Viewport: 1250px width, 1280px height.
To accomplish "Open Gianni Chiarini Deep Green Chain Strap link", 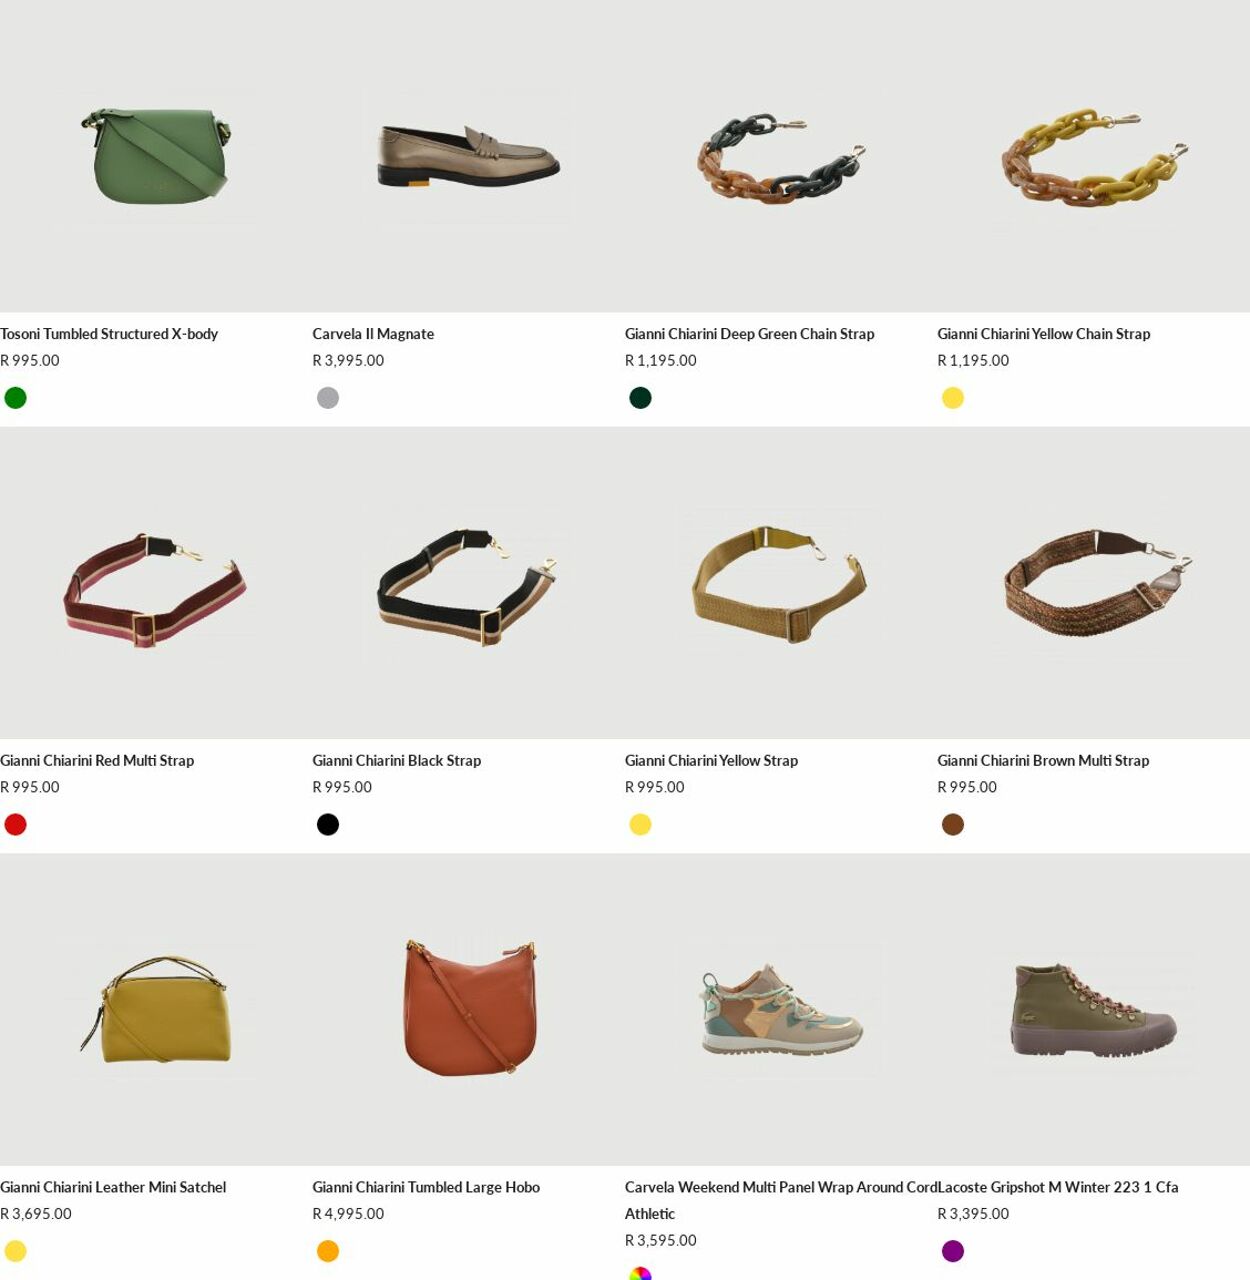I will coord(750,334).
